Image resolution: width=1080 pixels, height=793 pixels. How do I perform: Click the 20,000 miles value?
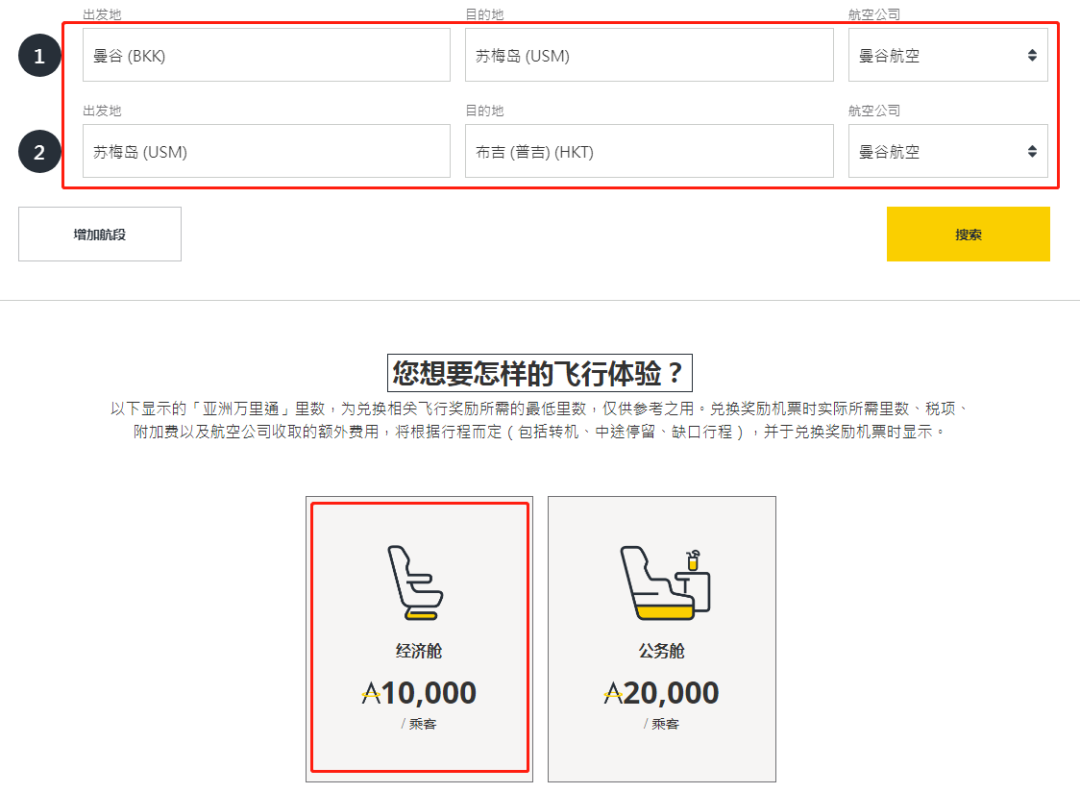pos(661,693)
